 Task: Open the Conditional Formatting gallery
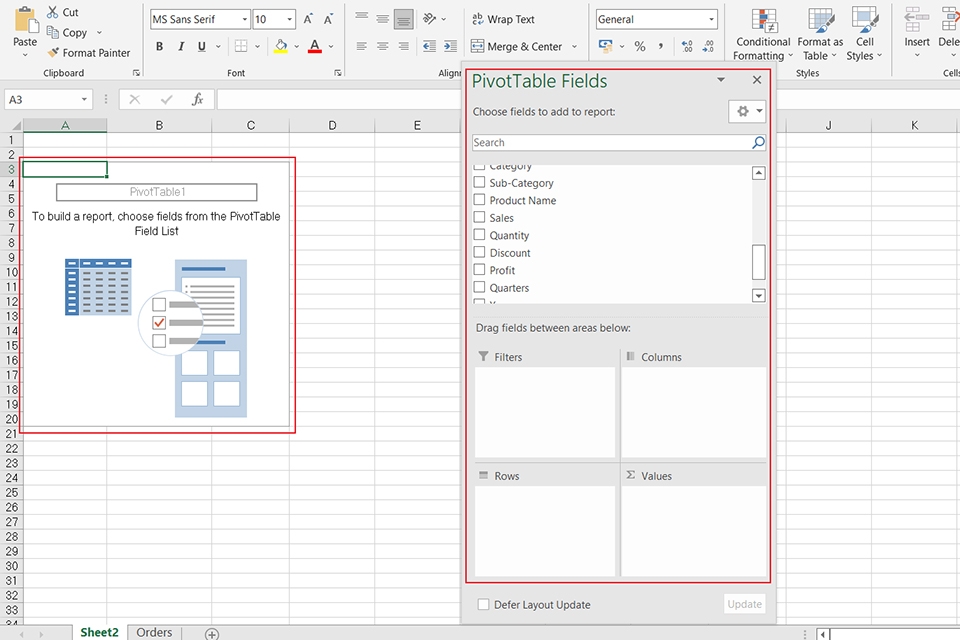(763, 35)
